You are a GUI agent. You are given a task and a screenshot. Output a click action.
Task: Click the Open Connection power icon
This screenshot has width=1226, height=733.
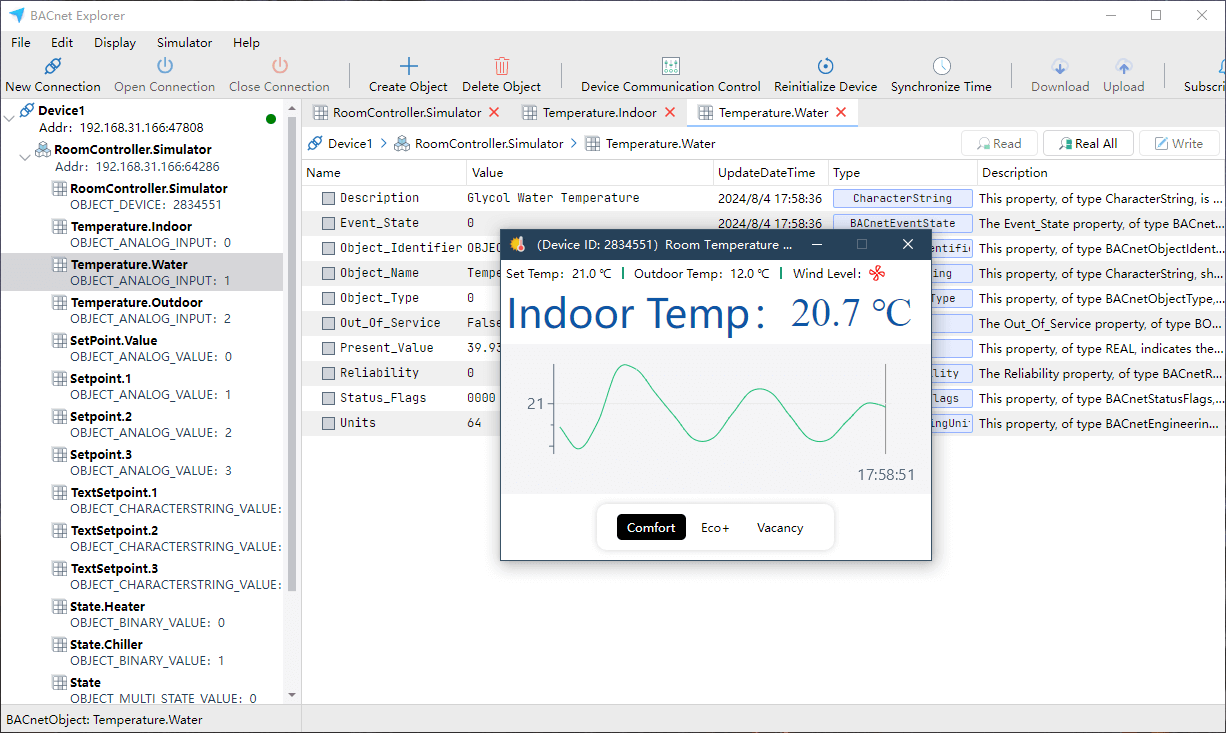(165, 66)
